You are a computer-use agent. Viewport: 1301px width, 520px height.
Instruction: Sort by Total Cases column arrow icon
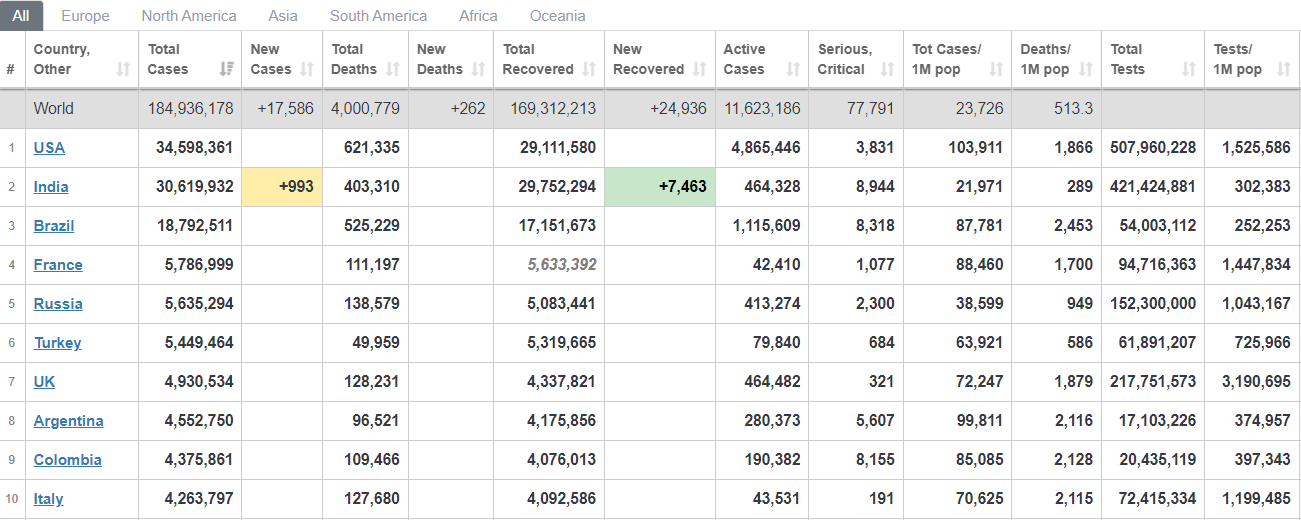226,69
